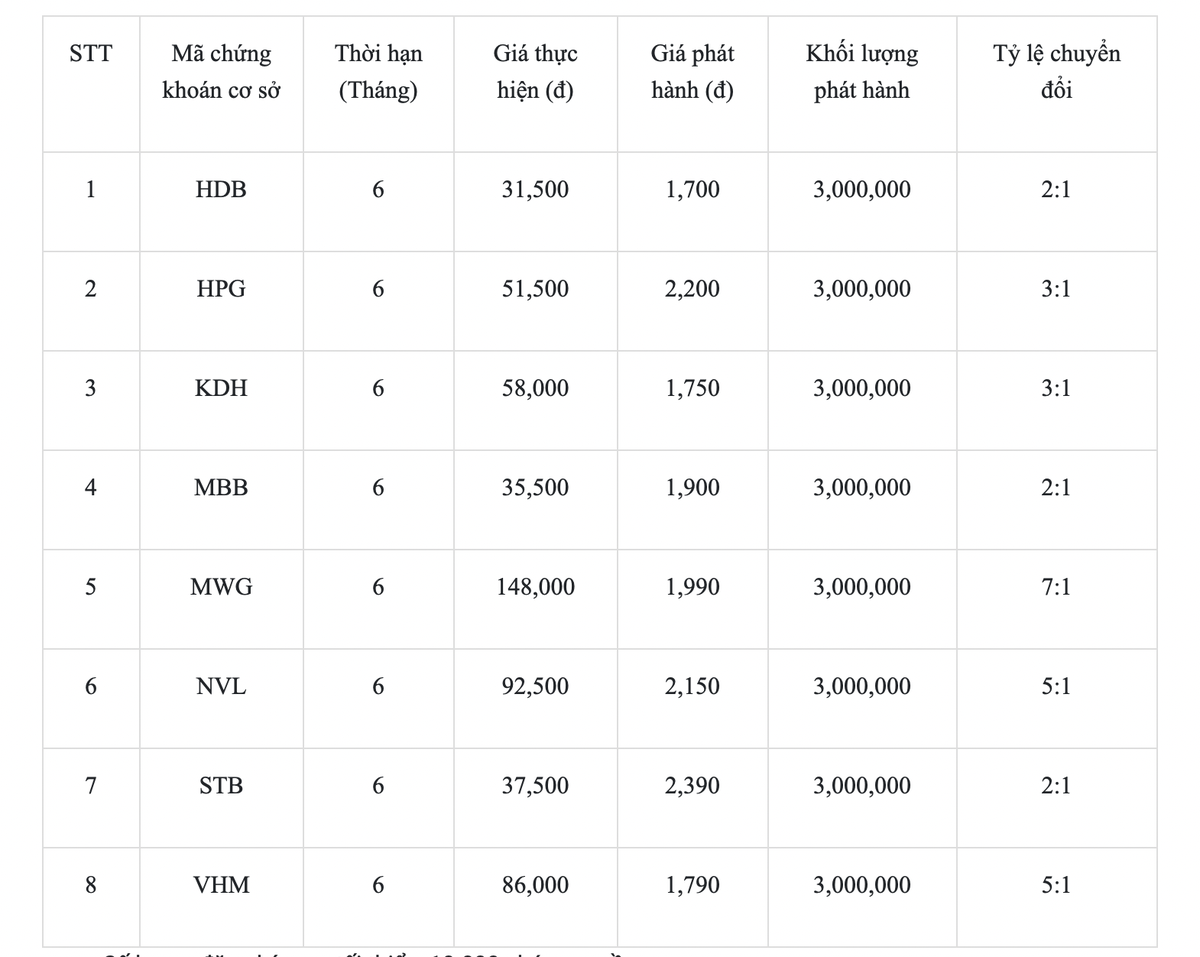The height and width of the screenshot is (957, 1200).
Task: Click the 'Khối lượng phát hành' header
Action: [862, 72]
